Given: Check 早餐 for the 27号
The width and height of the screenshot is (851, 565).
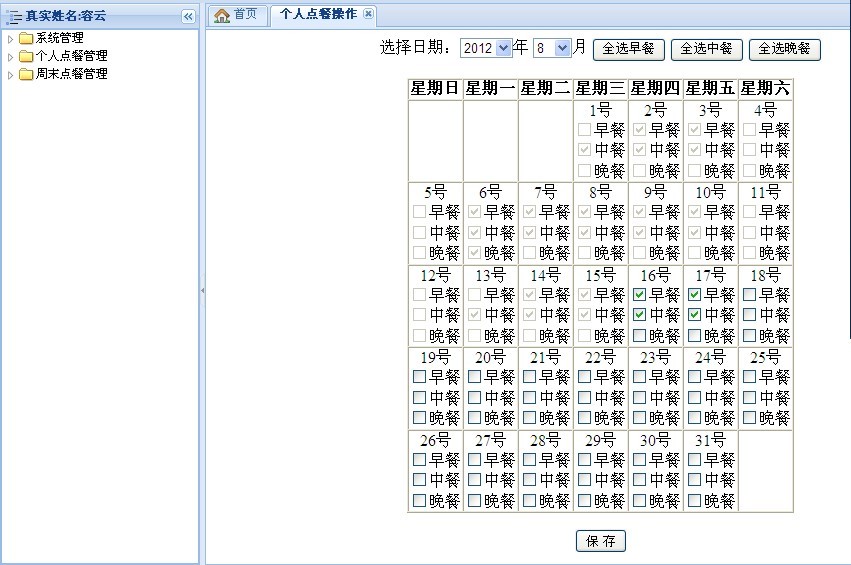Looking at the screenshot, I should [x=474, y=460].
